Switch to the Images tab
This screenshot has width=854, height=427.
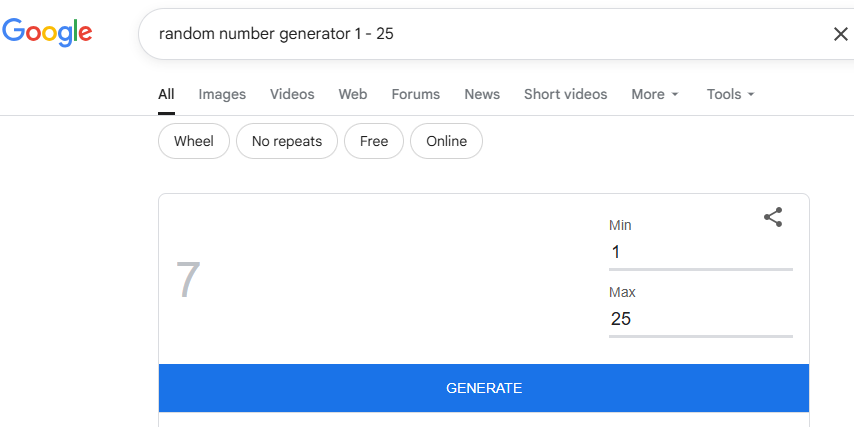[222, 94]
